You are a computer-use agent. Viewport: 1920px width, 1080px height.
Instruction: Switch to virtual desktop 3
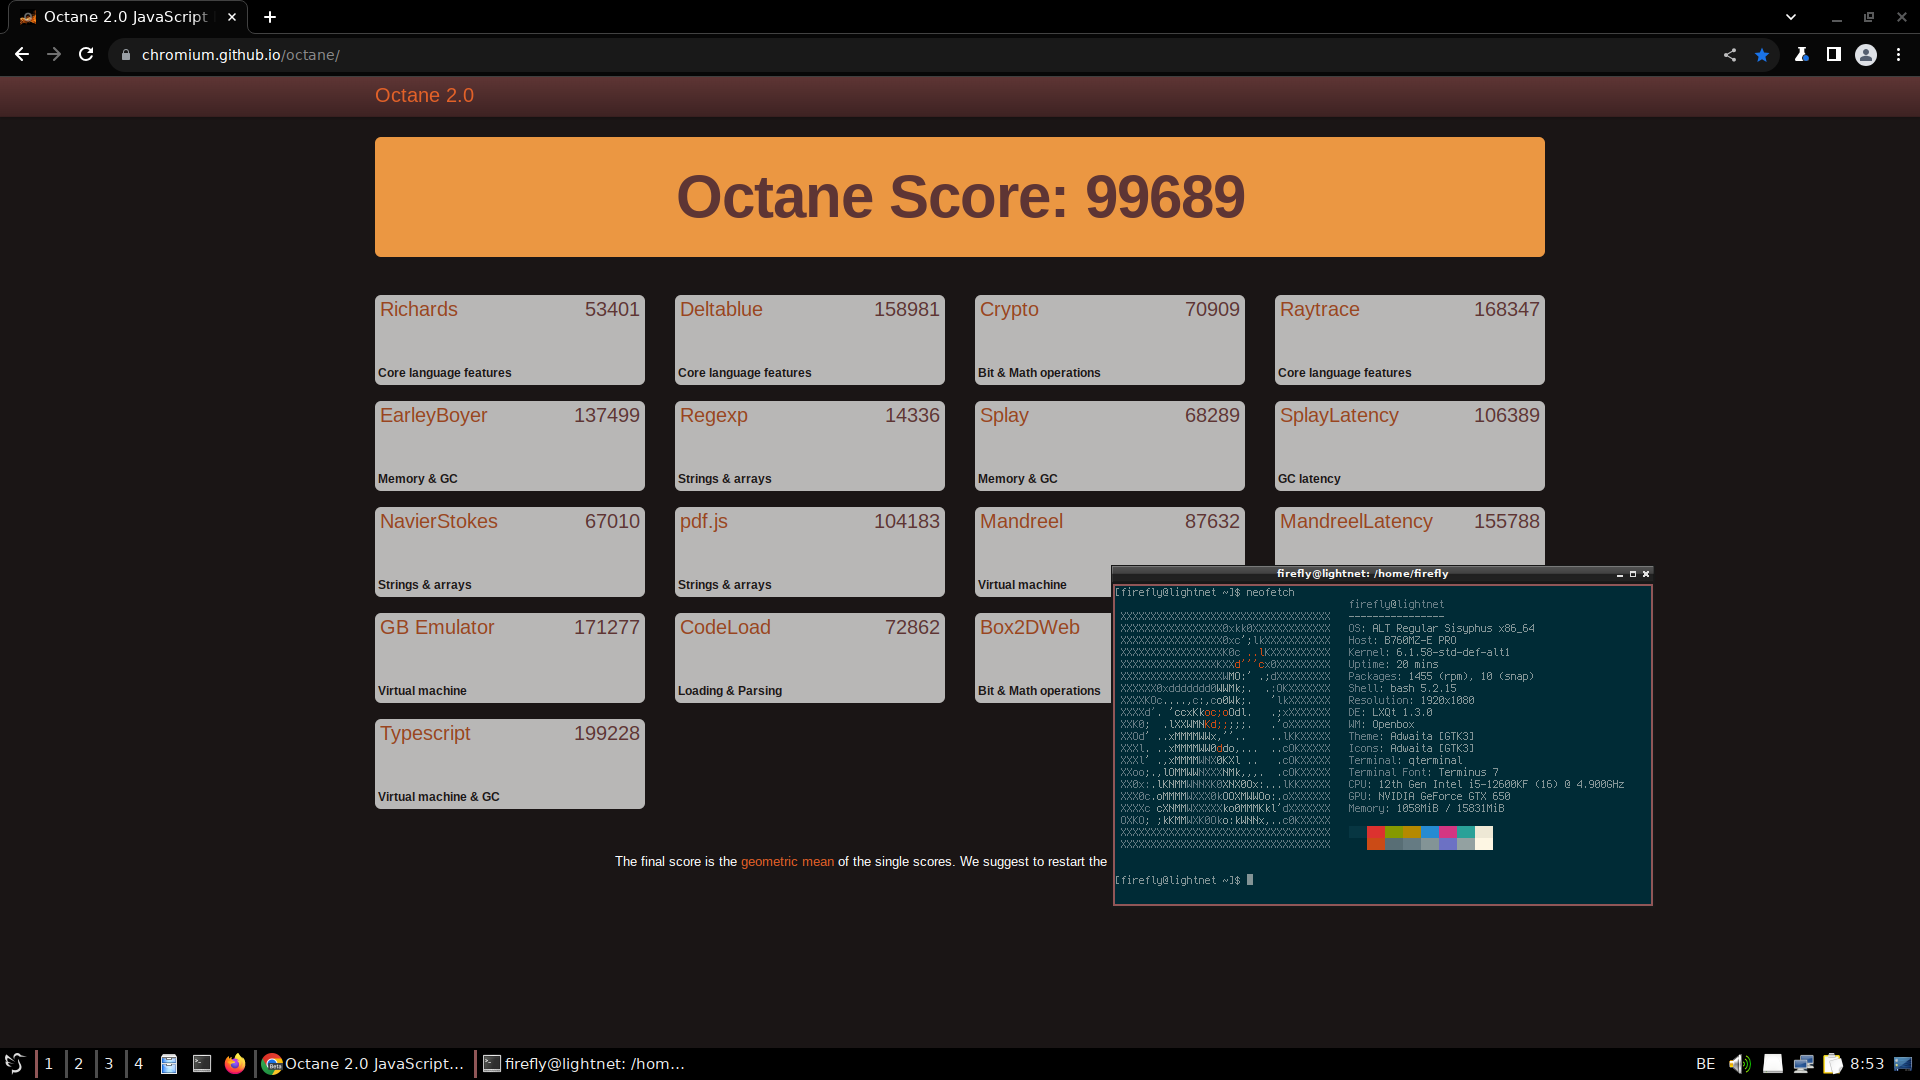108,1064
